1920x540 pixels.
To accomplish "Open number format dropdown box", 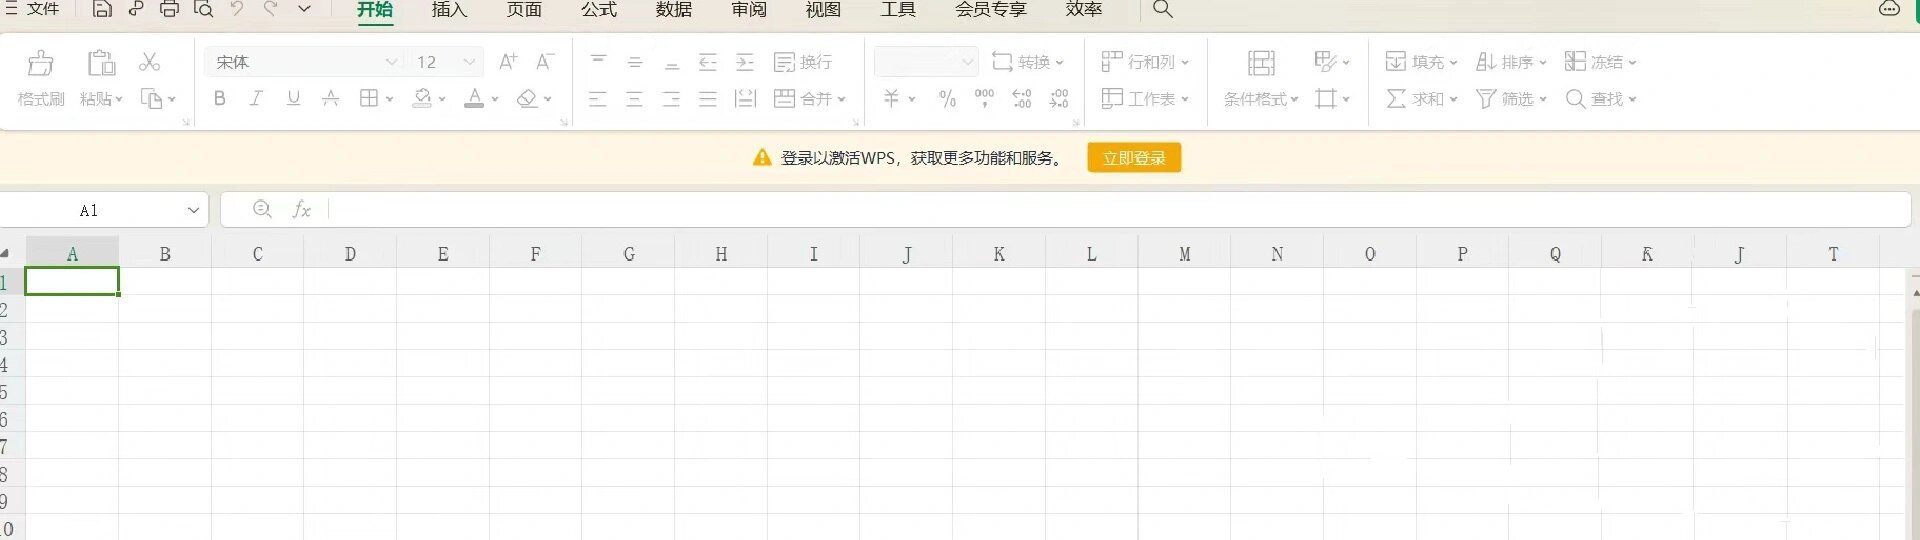I will (x=926, y=62).
